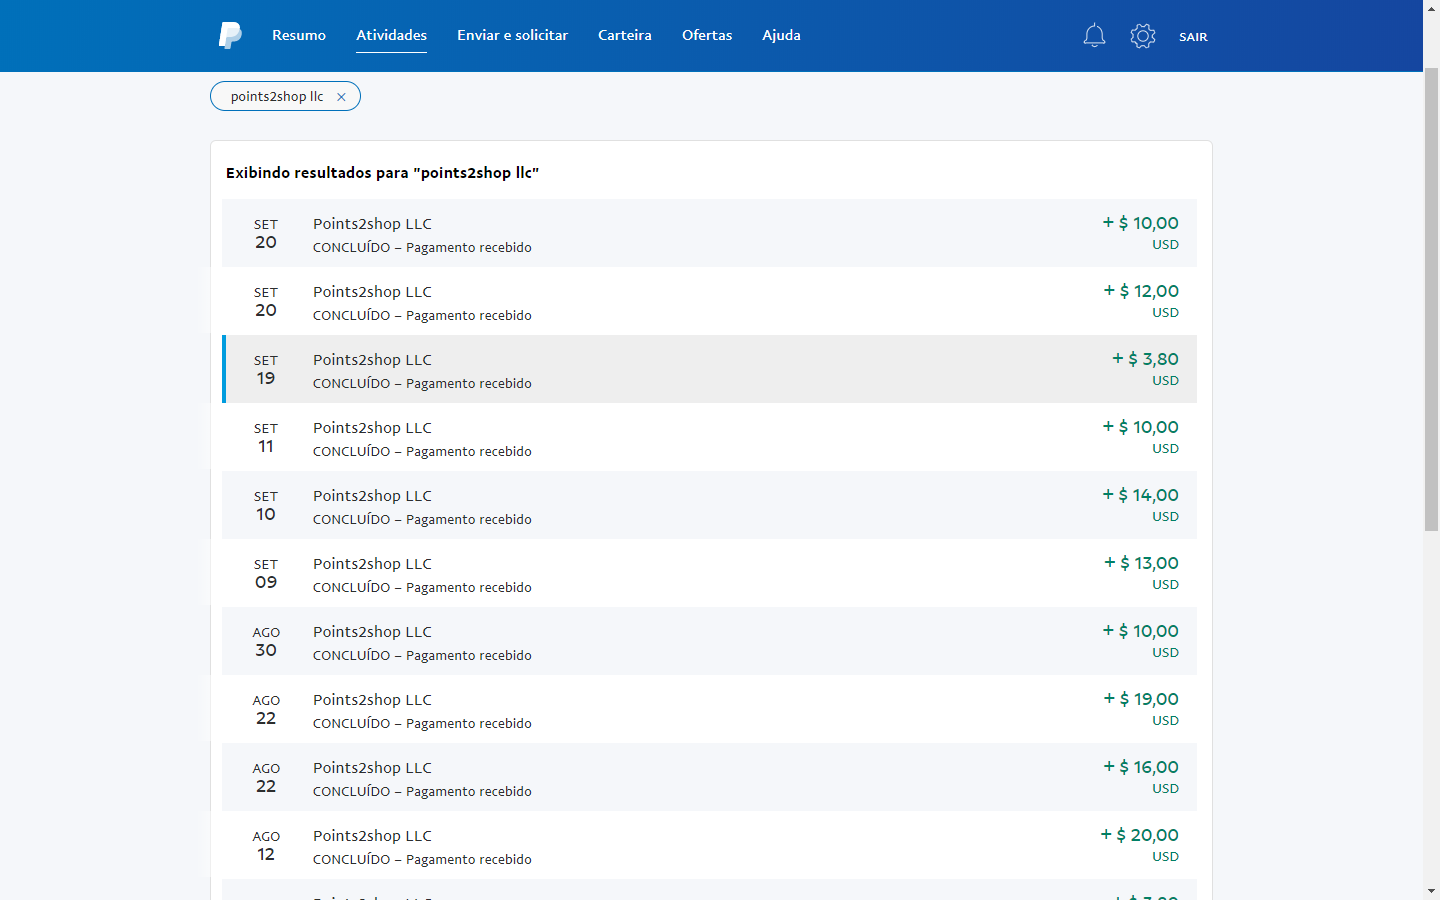Open SET 11 transaction of $10,00

[x=709, y=437]
